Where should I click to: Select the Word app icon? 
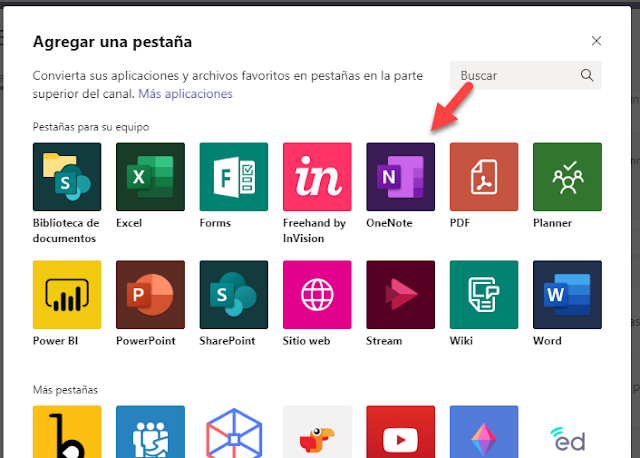[x=567, y=295]
